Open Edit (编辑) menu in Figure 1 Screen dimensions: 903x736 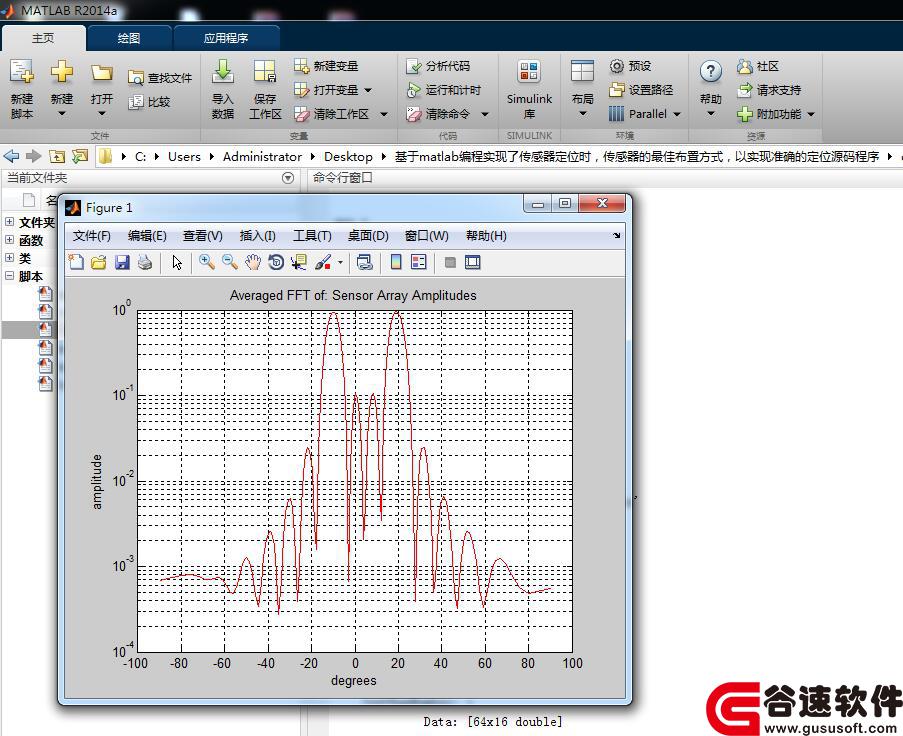147,236
